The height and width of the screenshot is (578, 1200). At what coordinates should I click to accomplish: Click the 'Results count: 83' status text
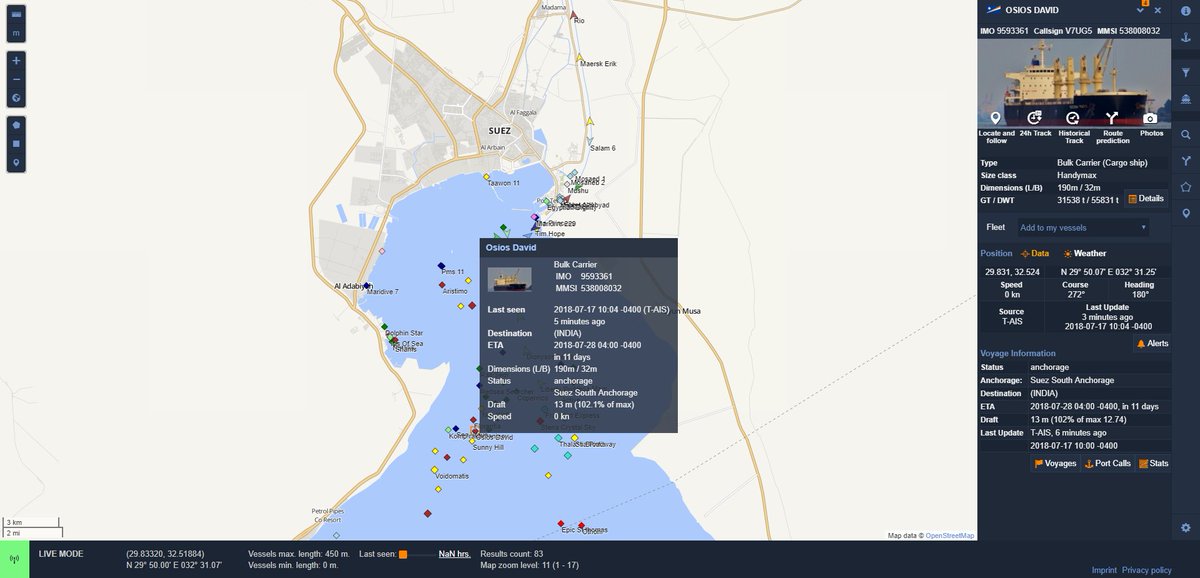[x=512, y=554]
